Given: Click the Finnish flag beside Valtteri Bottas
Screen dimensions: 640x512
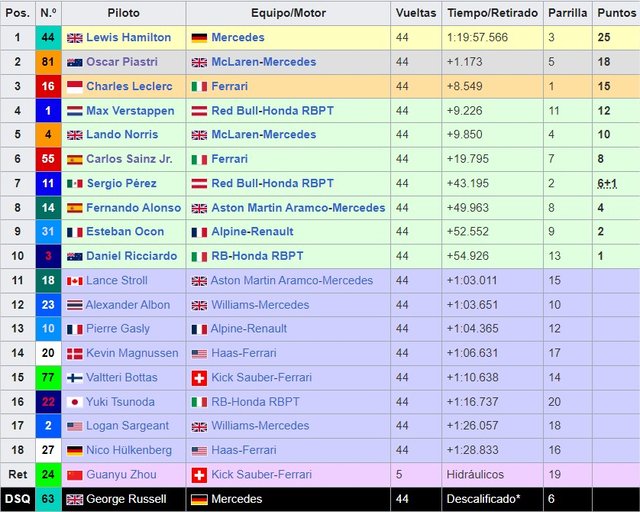Looking at the screenshot, I should click(75, 378).
